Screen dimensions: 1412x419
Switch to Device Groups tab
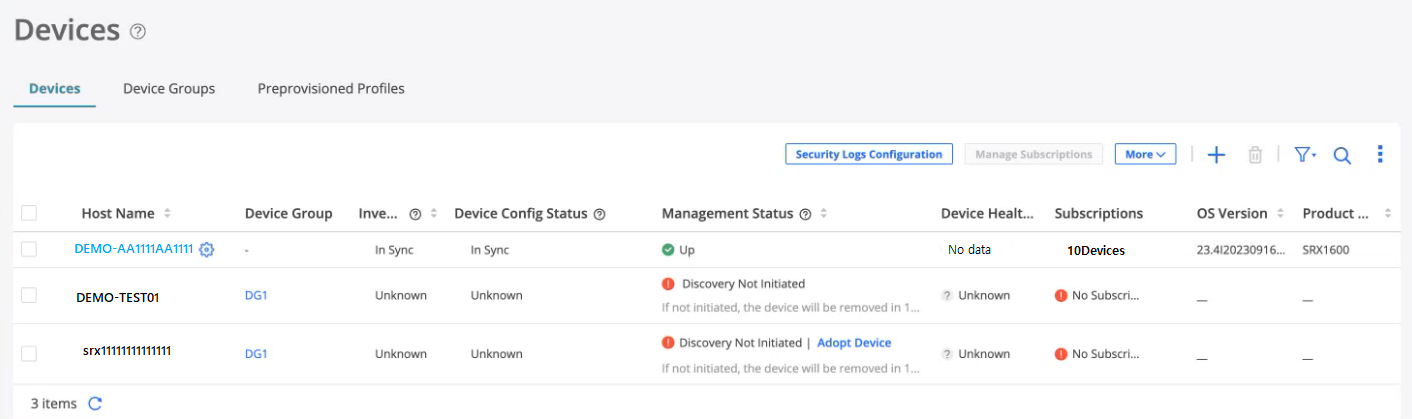(x=169, y=88)
